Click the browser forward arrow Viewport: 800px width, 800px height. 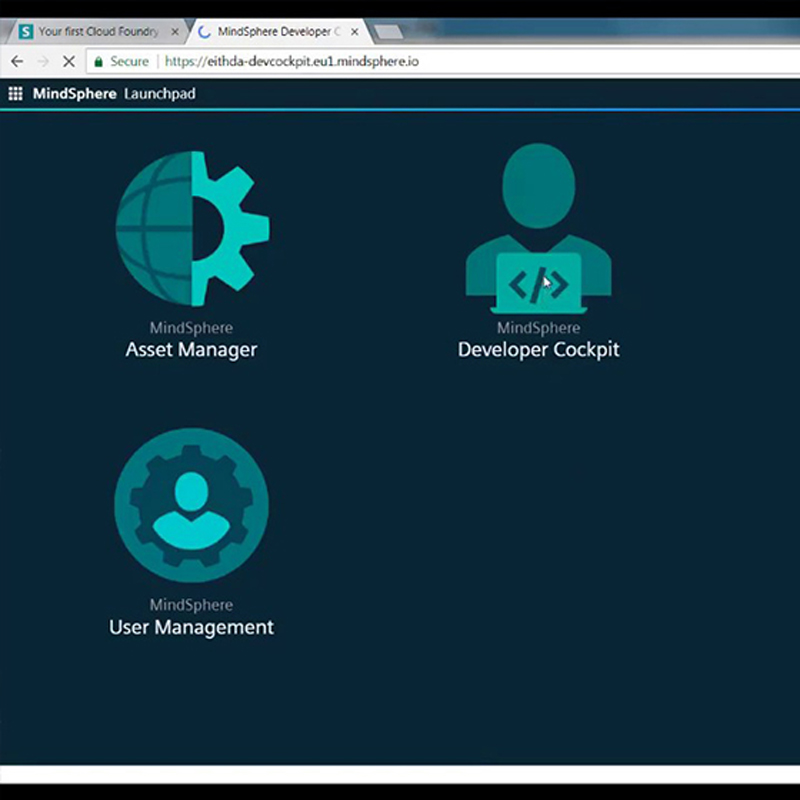43,61
